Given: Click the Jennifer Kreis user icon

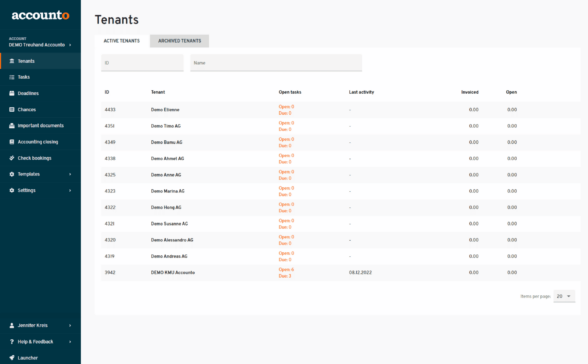Looking at the screenshot, I should pos(12,325).
